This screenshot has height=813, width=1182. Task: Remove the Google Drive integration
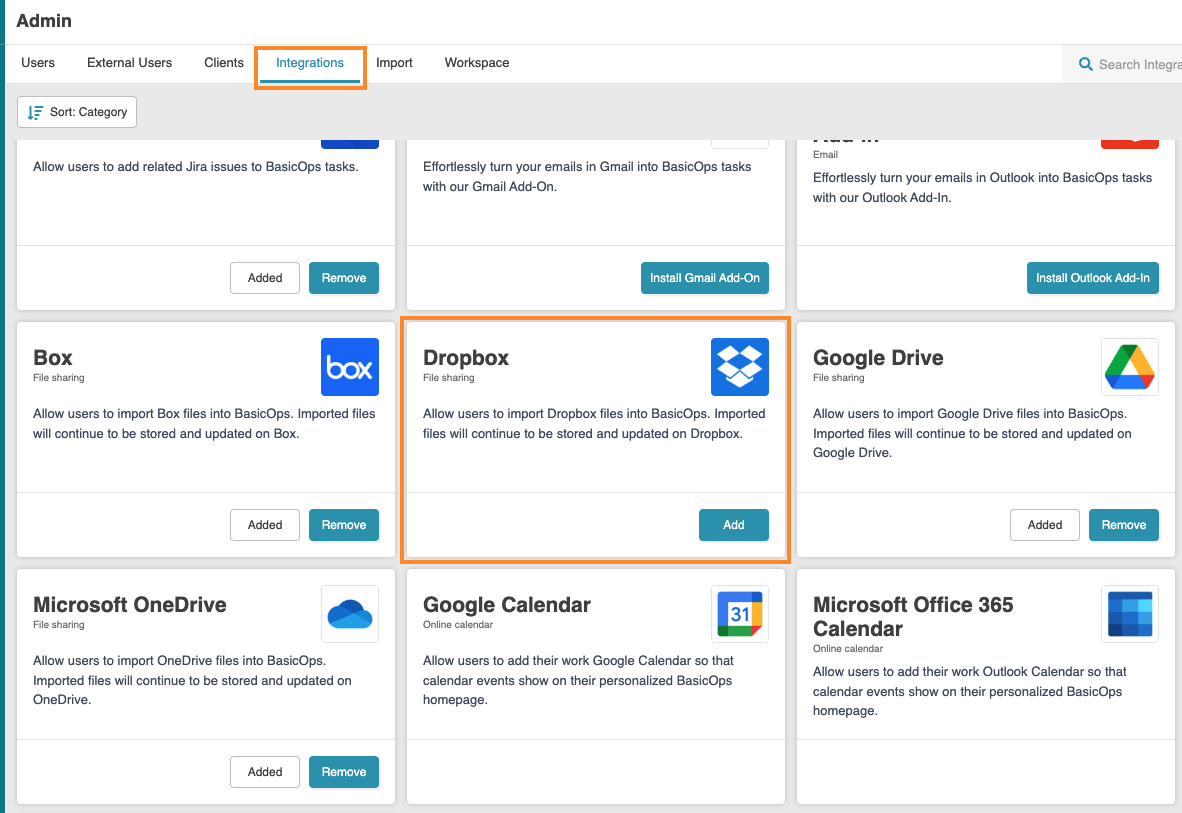click(1123, 525)
